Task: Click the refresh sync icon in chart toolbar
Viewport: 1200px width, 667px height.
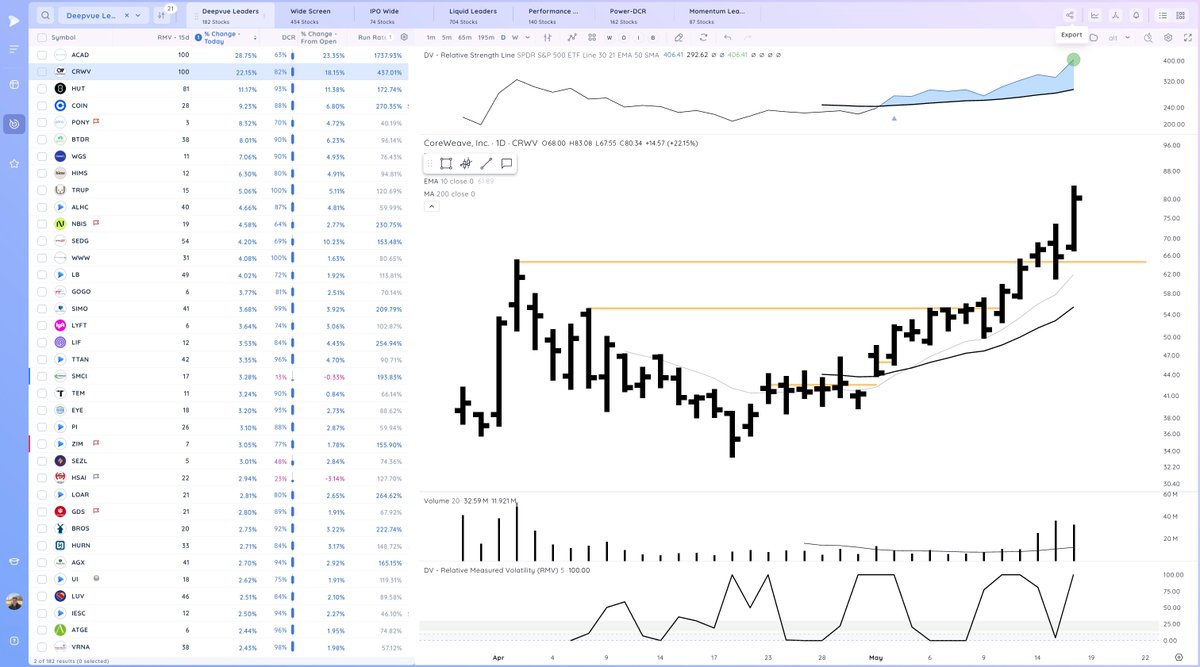Action: point(704,37)
